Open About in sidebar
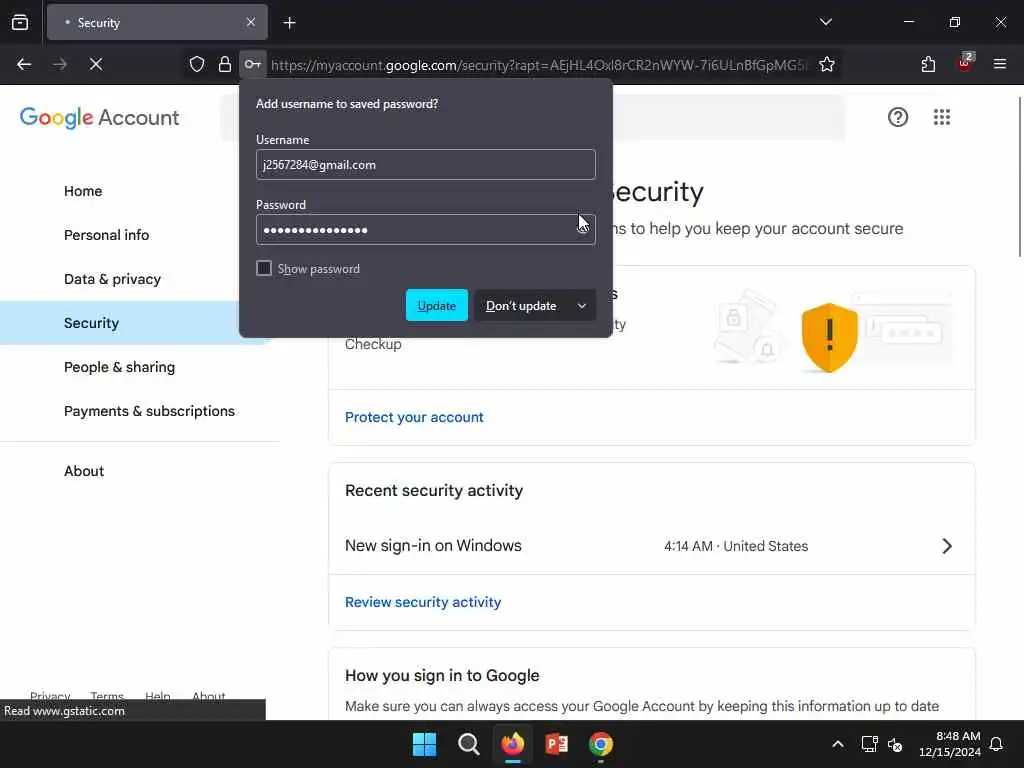Screen dimensions: 1024x768 pyautogui.click(x=84, y=472)
